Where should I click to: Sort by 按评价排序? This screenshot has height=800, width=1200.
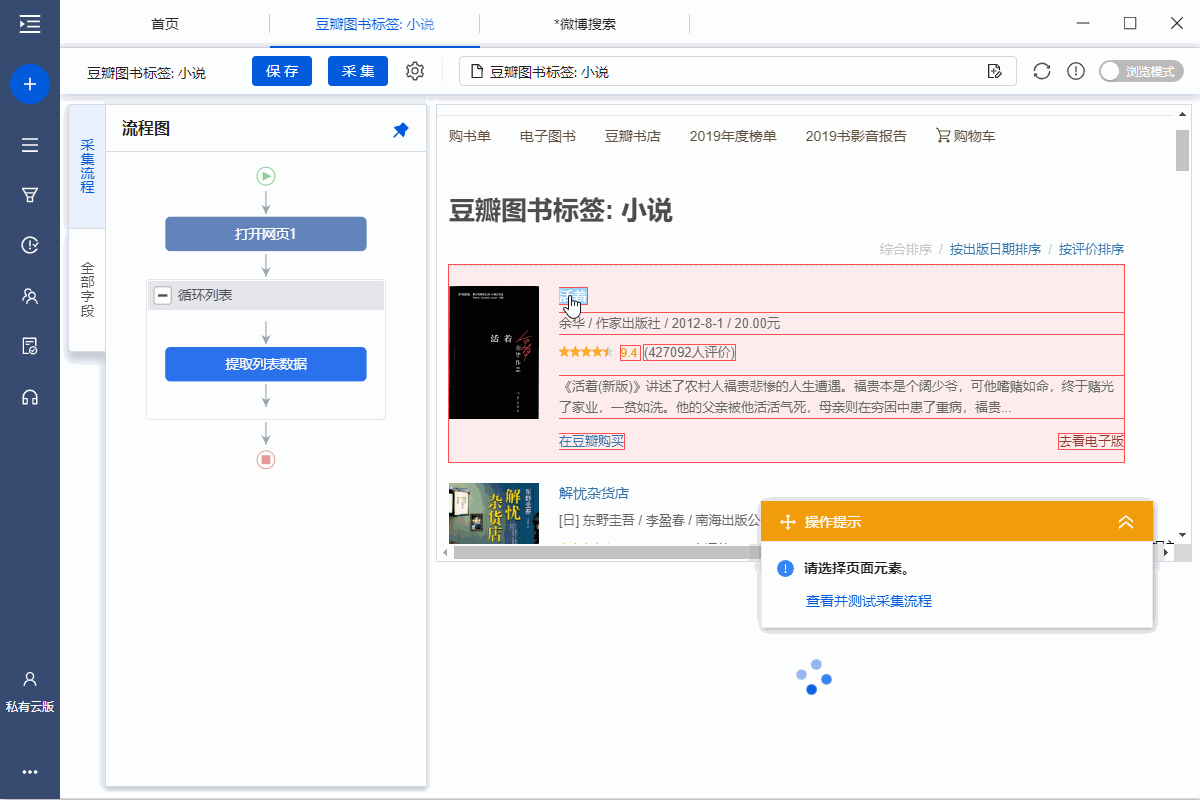1092,249
